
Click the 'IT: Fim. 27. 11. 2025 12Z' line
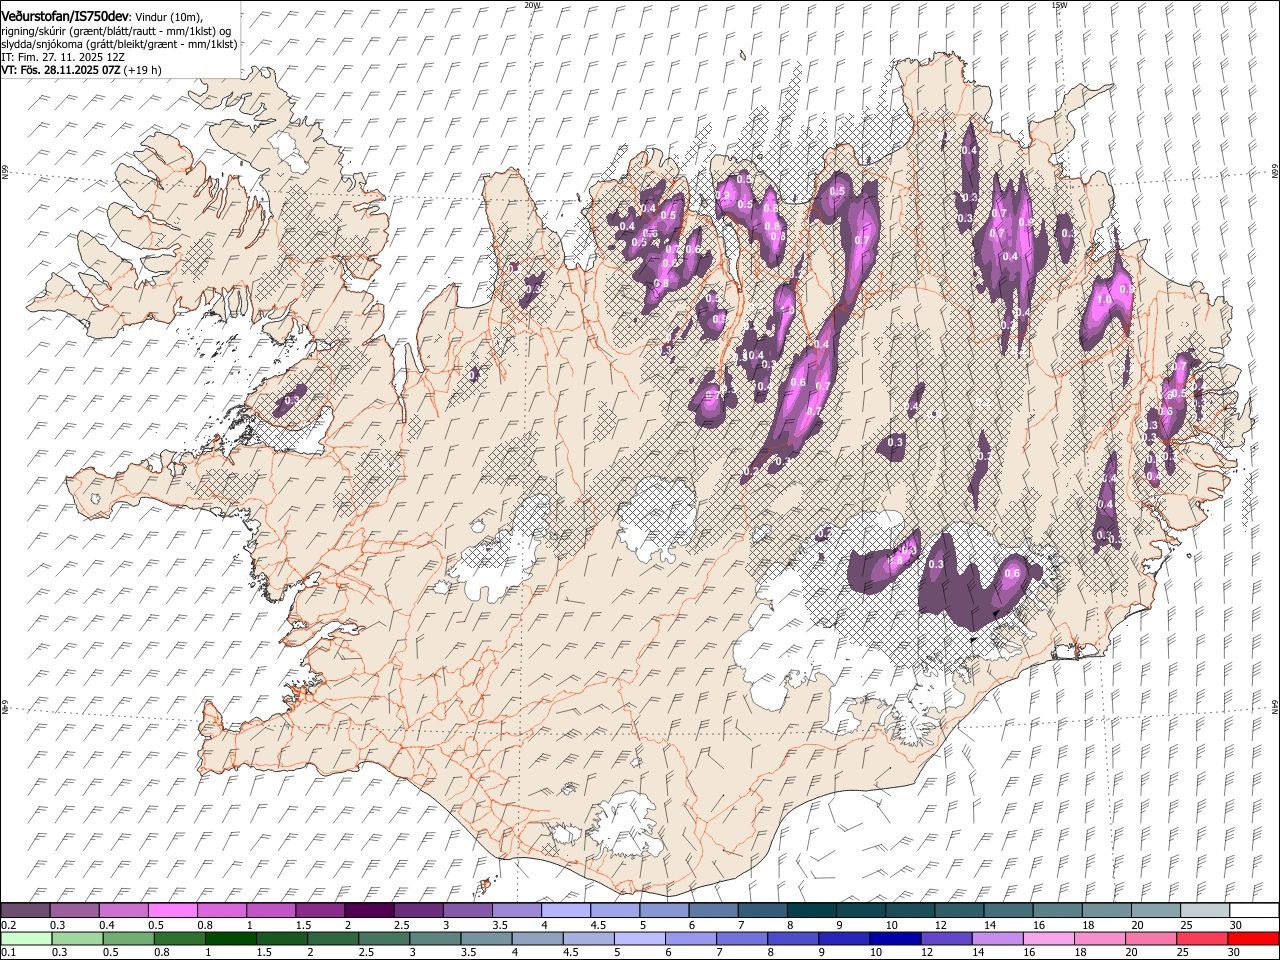tap(63, 57)
